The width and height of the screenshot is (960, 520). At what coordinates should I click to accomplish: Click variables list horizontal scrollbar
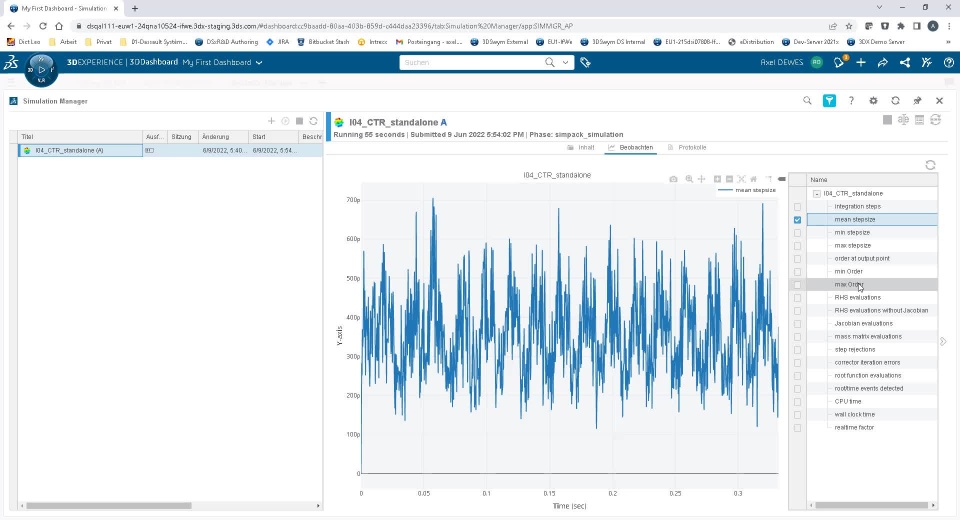pyautogui.click(x=872, y=505)
